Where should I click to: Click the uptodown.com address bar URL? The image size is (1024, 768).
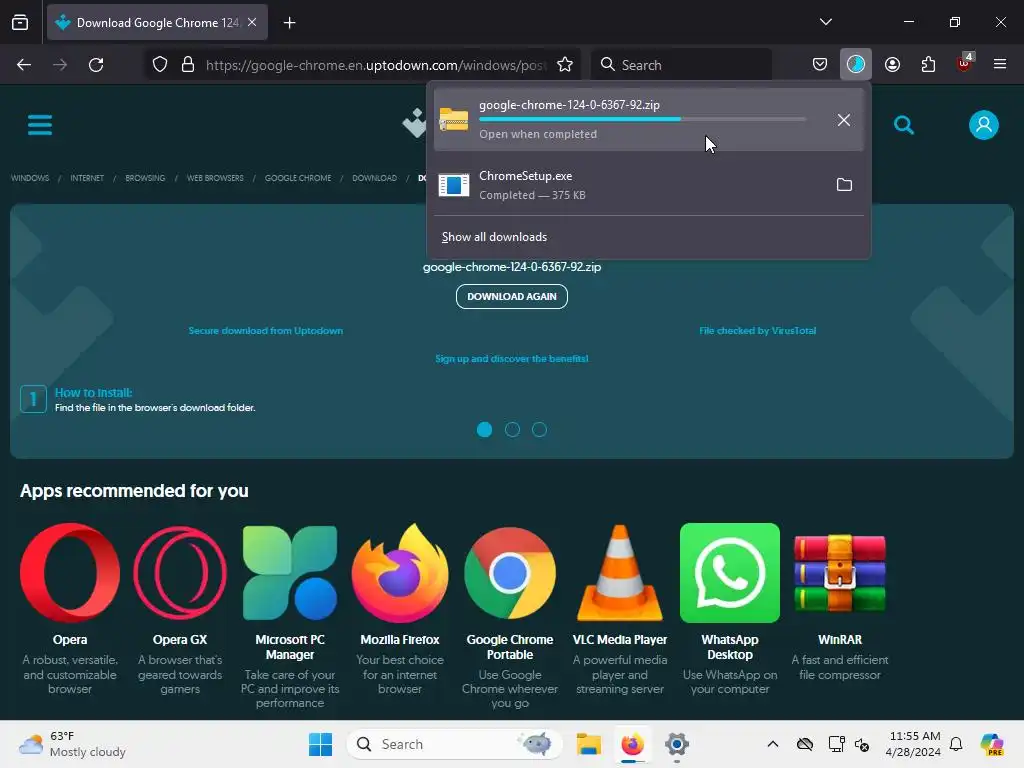pyautogui.click(x=376, y=65)
